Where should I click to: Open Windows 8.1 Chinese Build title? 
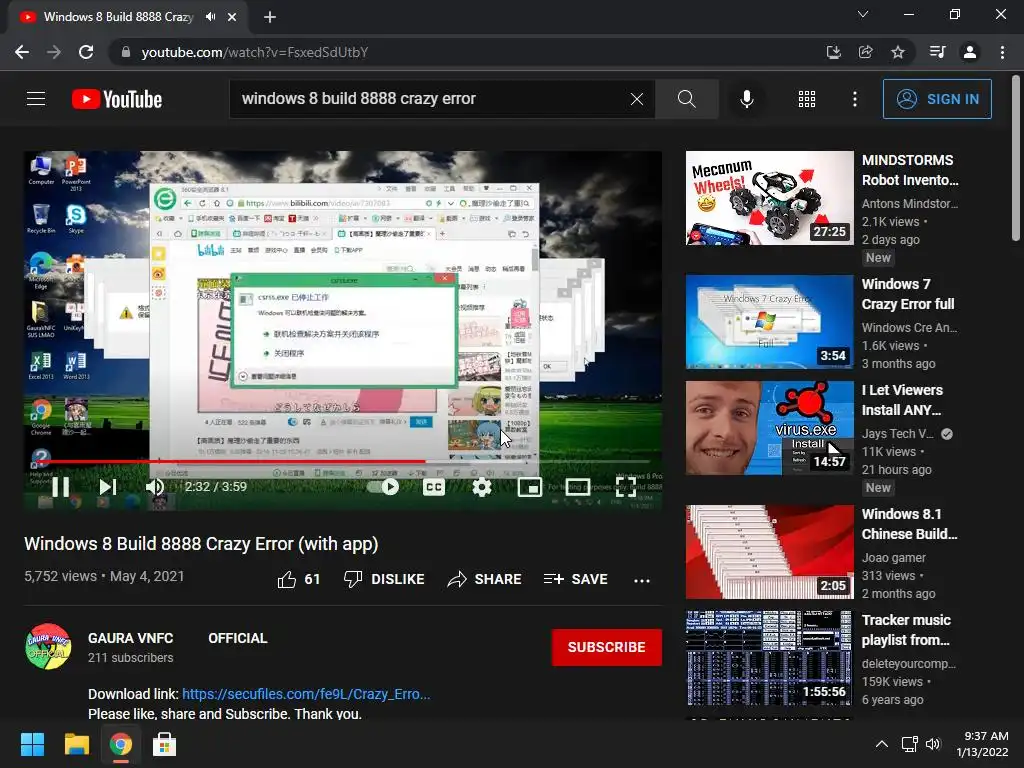point(909,524)
